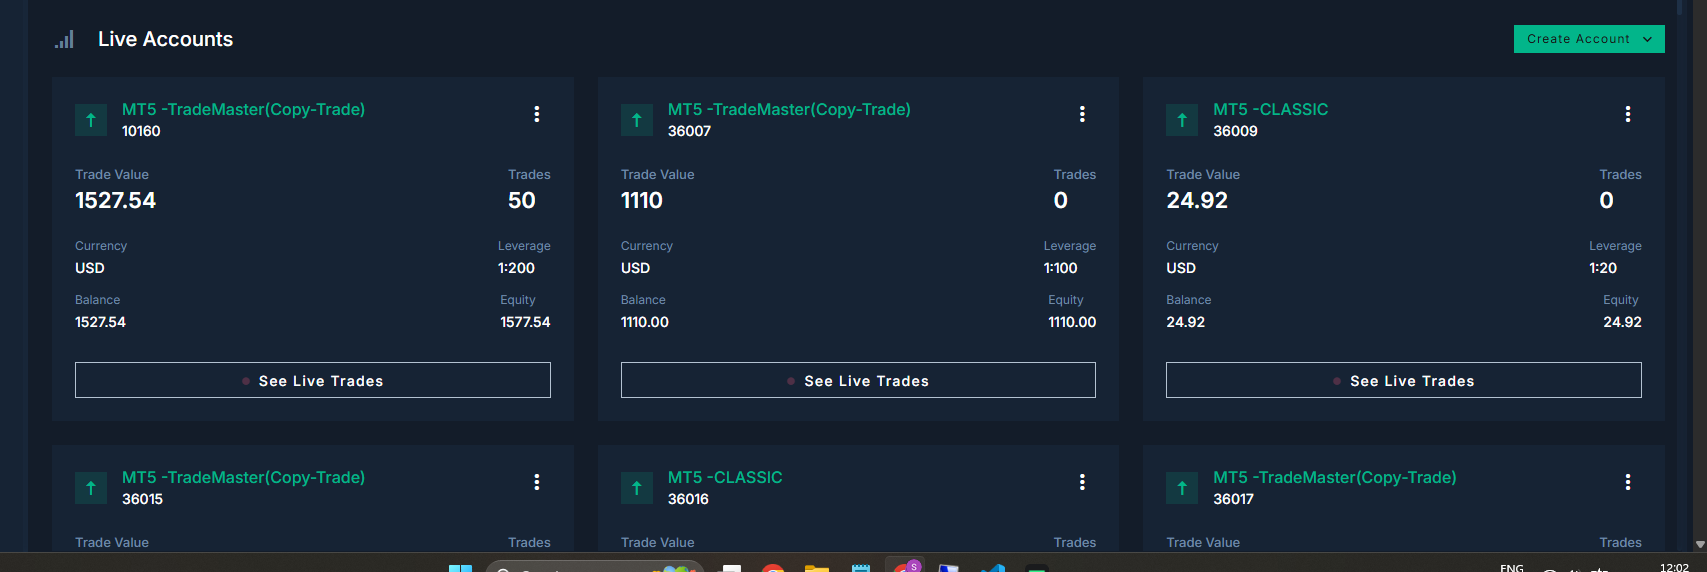Open the three-dot menu for account 36016
The image size is (1707, 572).
[x=1082, y=482]
